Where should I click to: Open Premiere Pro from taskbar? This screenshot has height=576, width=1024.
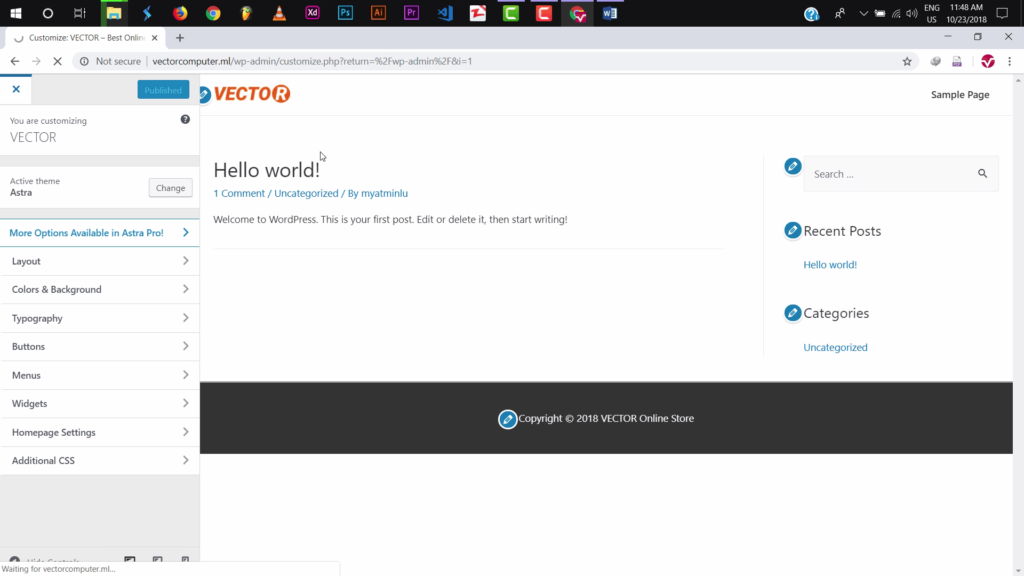411,13
